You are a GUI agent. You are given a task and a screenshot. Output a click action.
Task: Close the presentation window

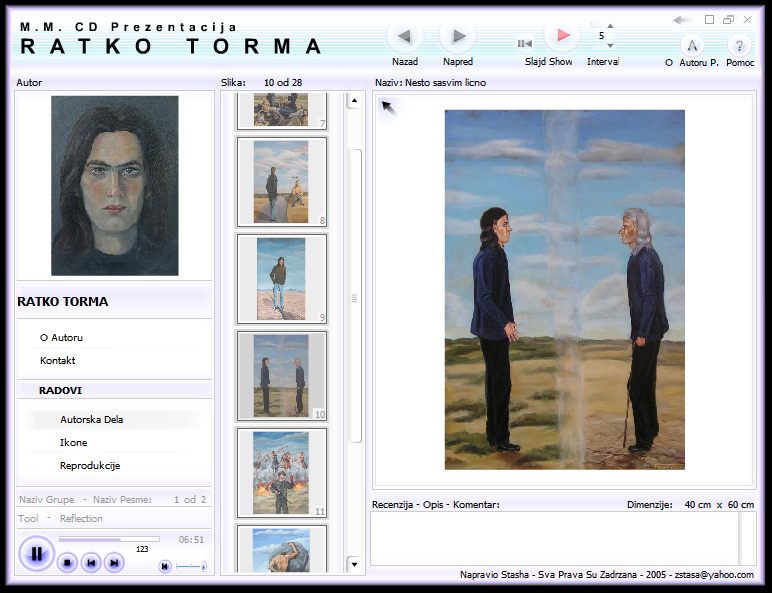(747, 20)
